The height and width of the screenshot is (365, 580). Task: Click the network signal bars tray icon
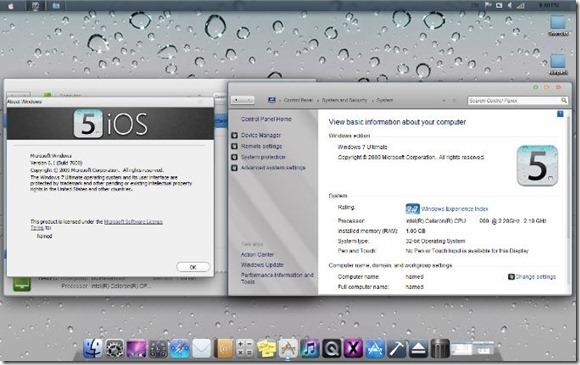(x=521, y=6)
